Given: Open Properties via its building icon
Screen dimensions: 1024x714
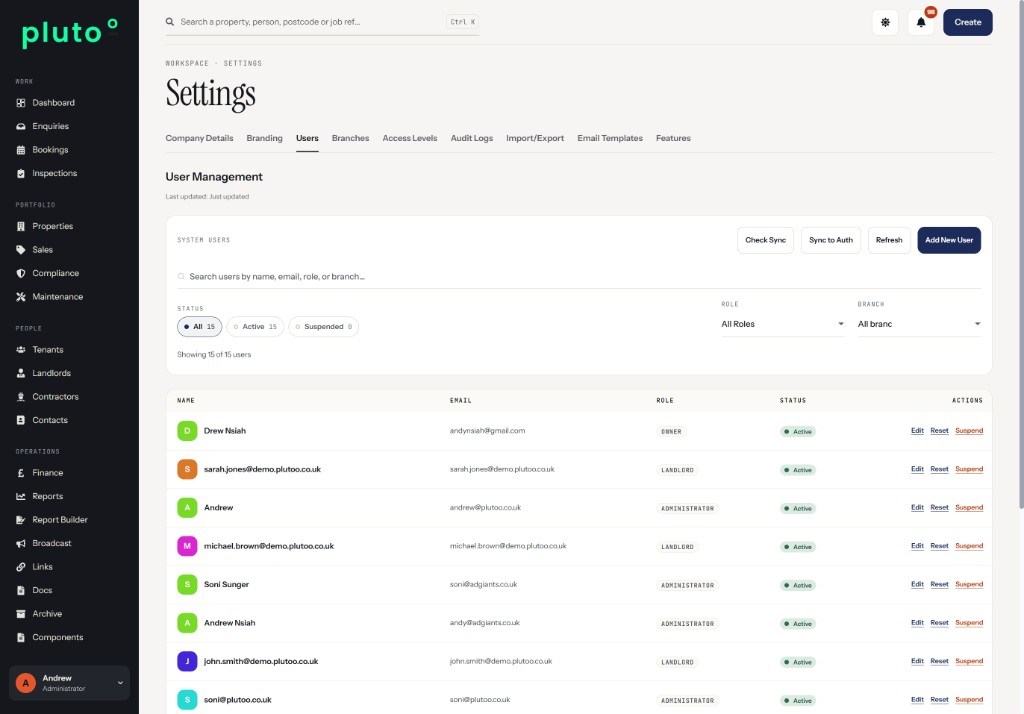Looking at the screenshot, I should [21, 226].
